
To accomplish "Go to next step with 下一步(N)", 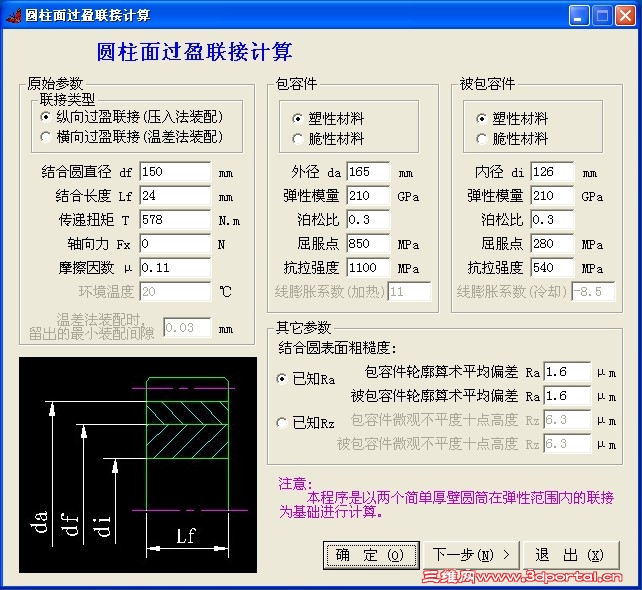I will click(x=471, y=555).
